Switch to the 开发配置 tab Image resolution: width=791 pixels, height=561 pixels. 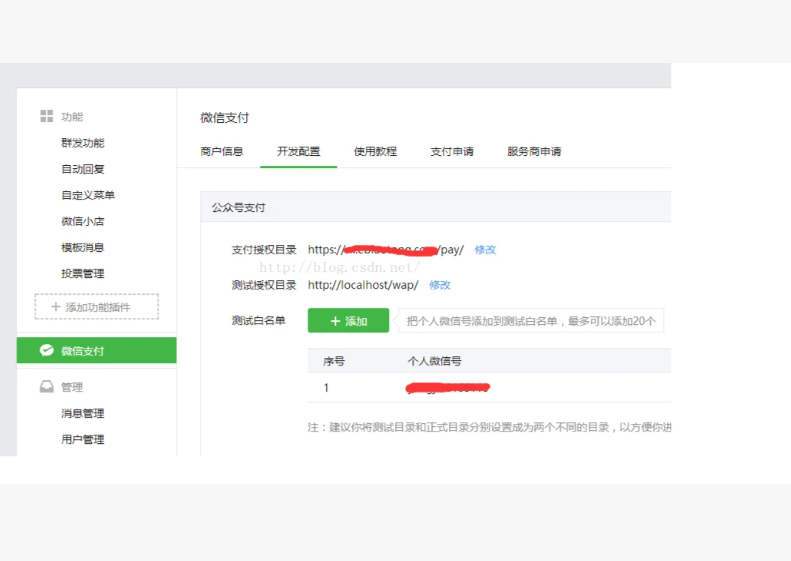point(298,151)
